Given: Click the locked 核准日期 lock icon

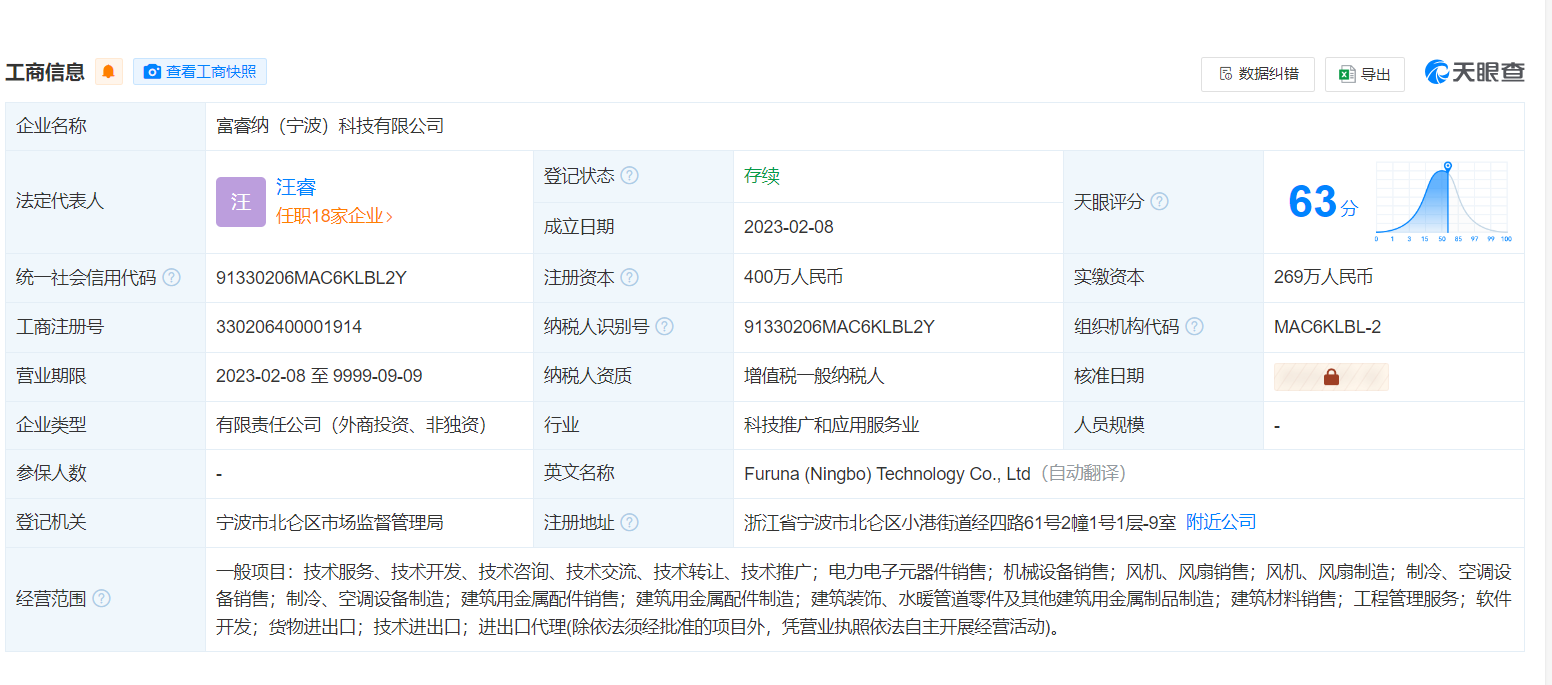Looking at the screenshot, I should tap(1331, 377).
